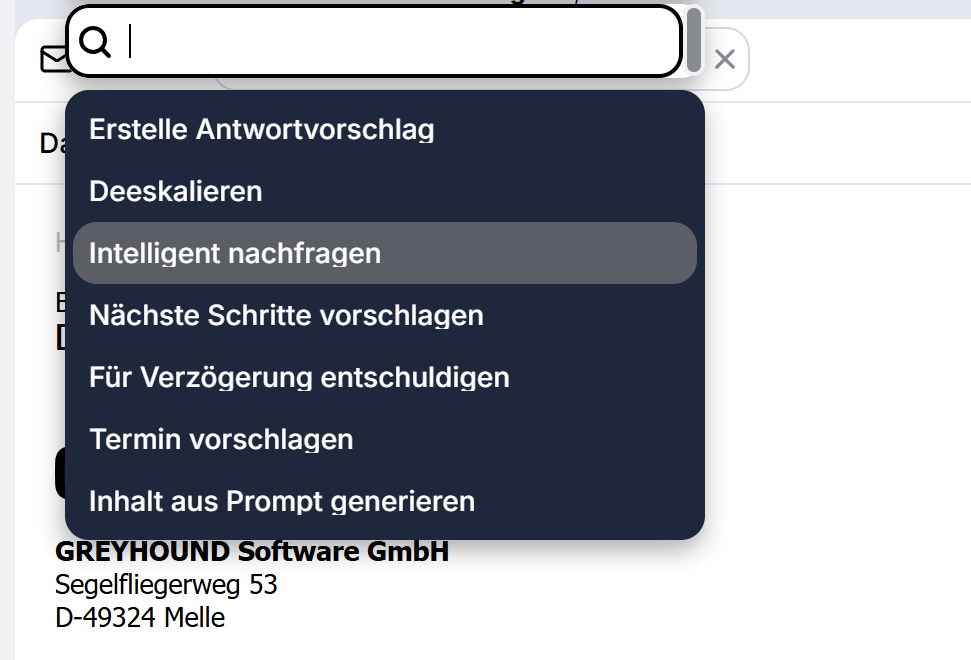
Task: Click the faded 'H' text behind the menu
Action: pyautogui.click(x=61, y=241)
